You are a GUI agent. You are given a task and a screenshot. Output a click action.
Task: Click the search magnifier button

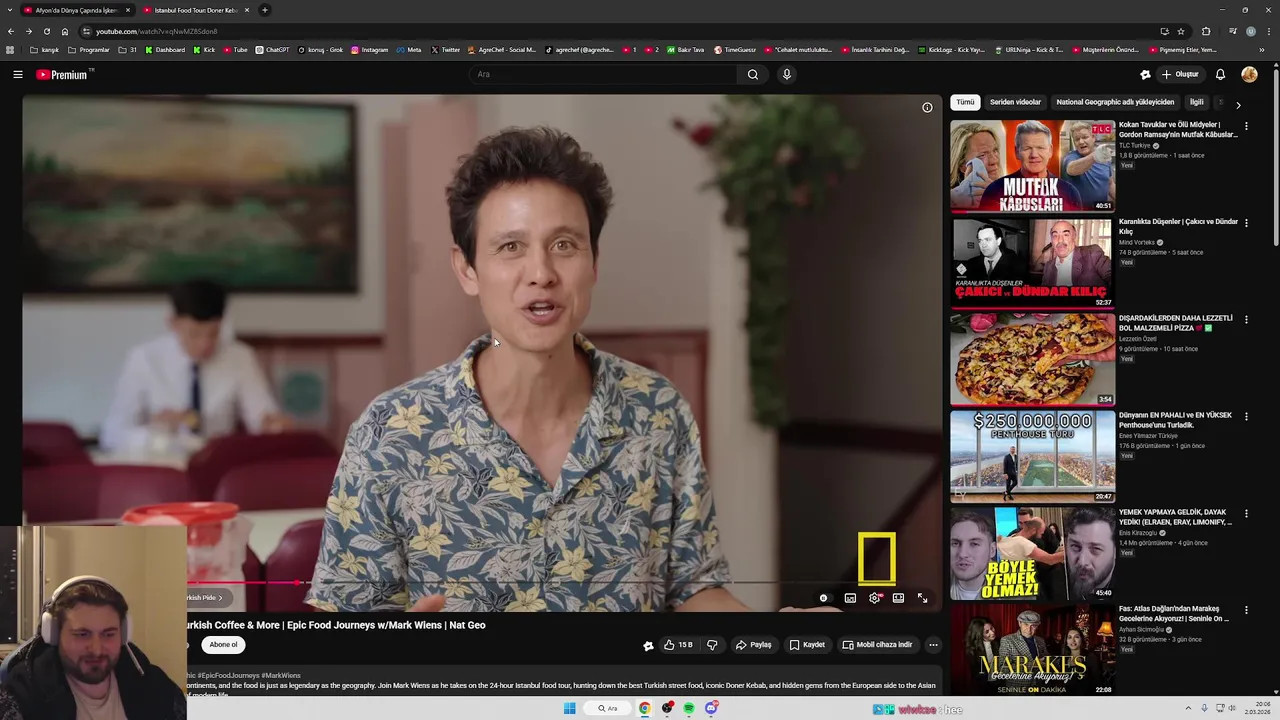pyautogui.click(x=753, y=74)
